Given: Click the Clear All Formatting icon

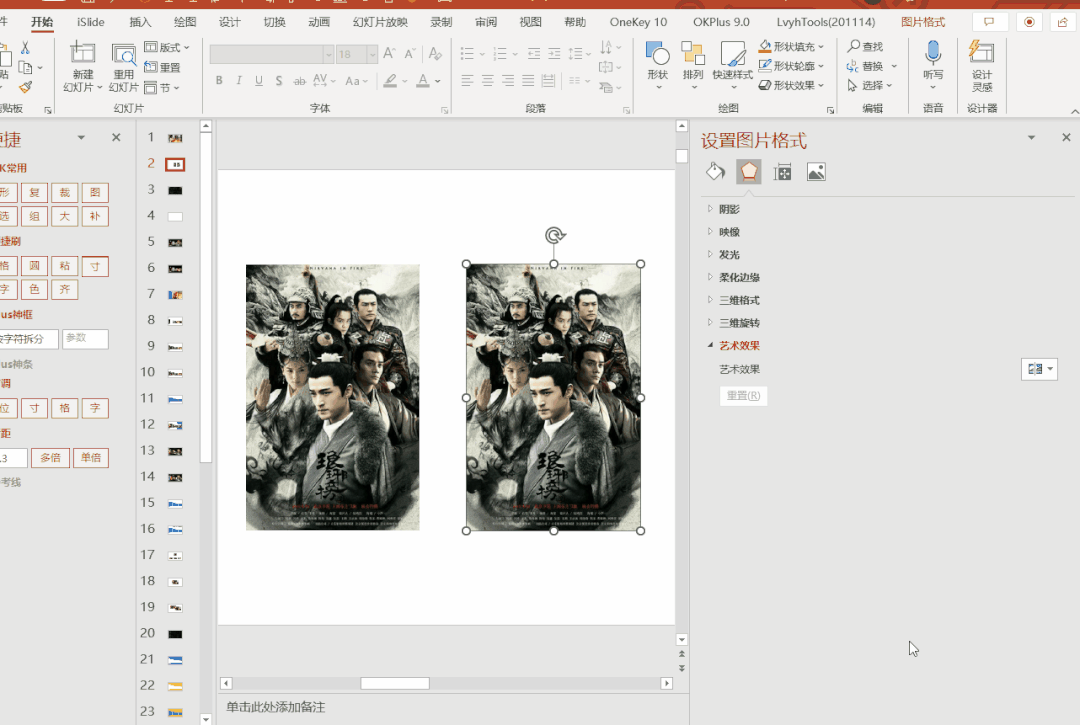Looking at the screenshot, I should pyautogui.click(x=435, y=54).
